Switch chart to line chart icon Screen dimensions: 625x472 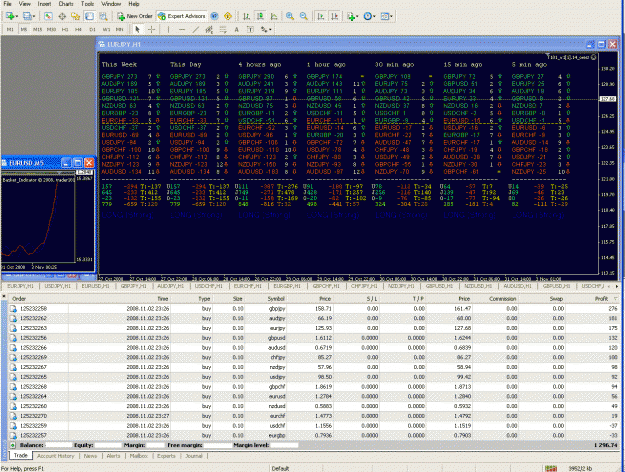[274, 16]
